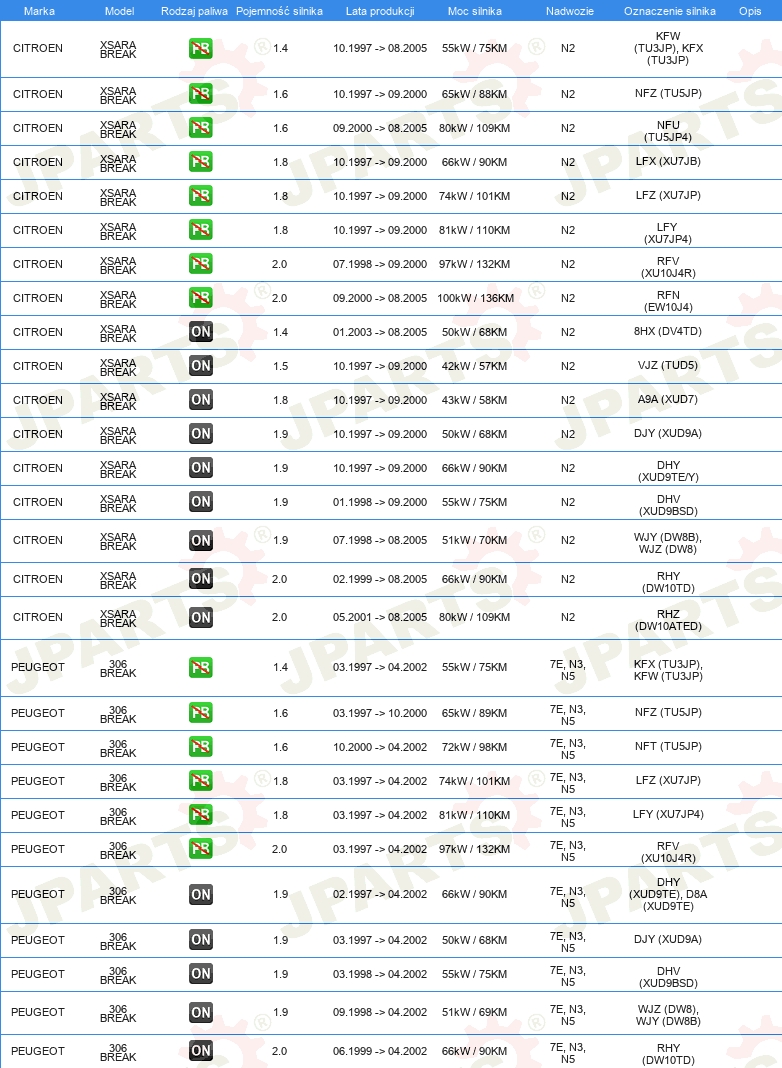The width and height of the screenshot is (782, 1068).
Task: Click petrol icon in Citroen KFW (TU3JP) row
Action: pyautogui.click(x=200, y=48)
